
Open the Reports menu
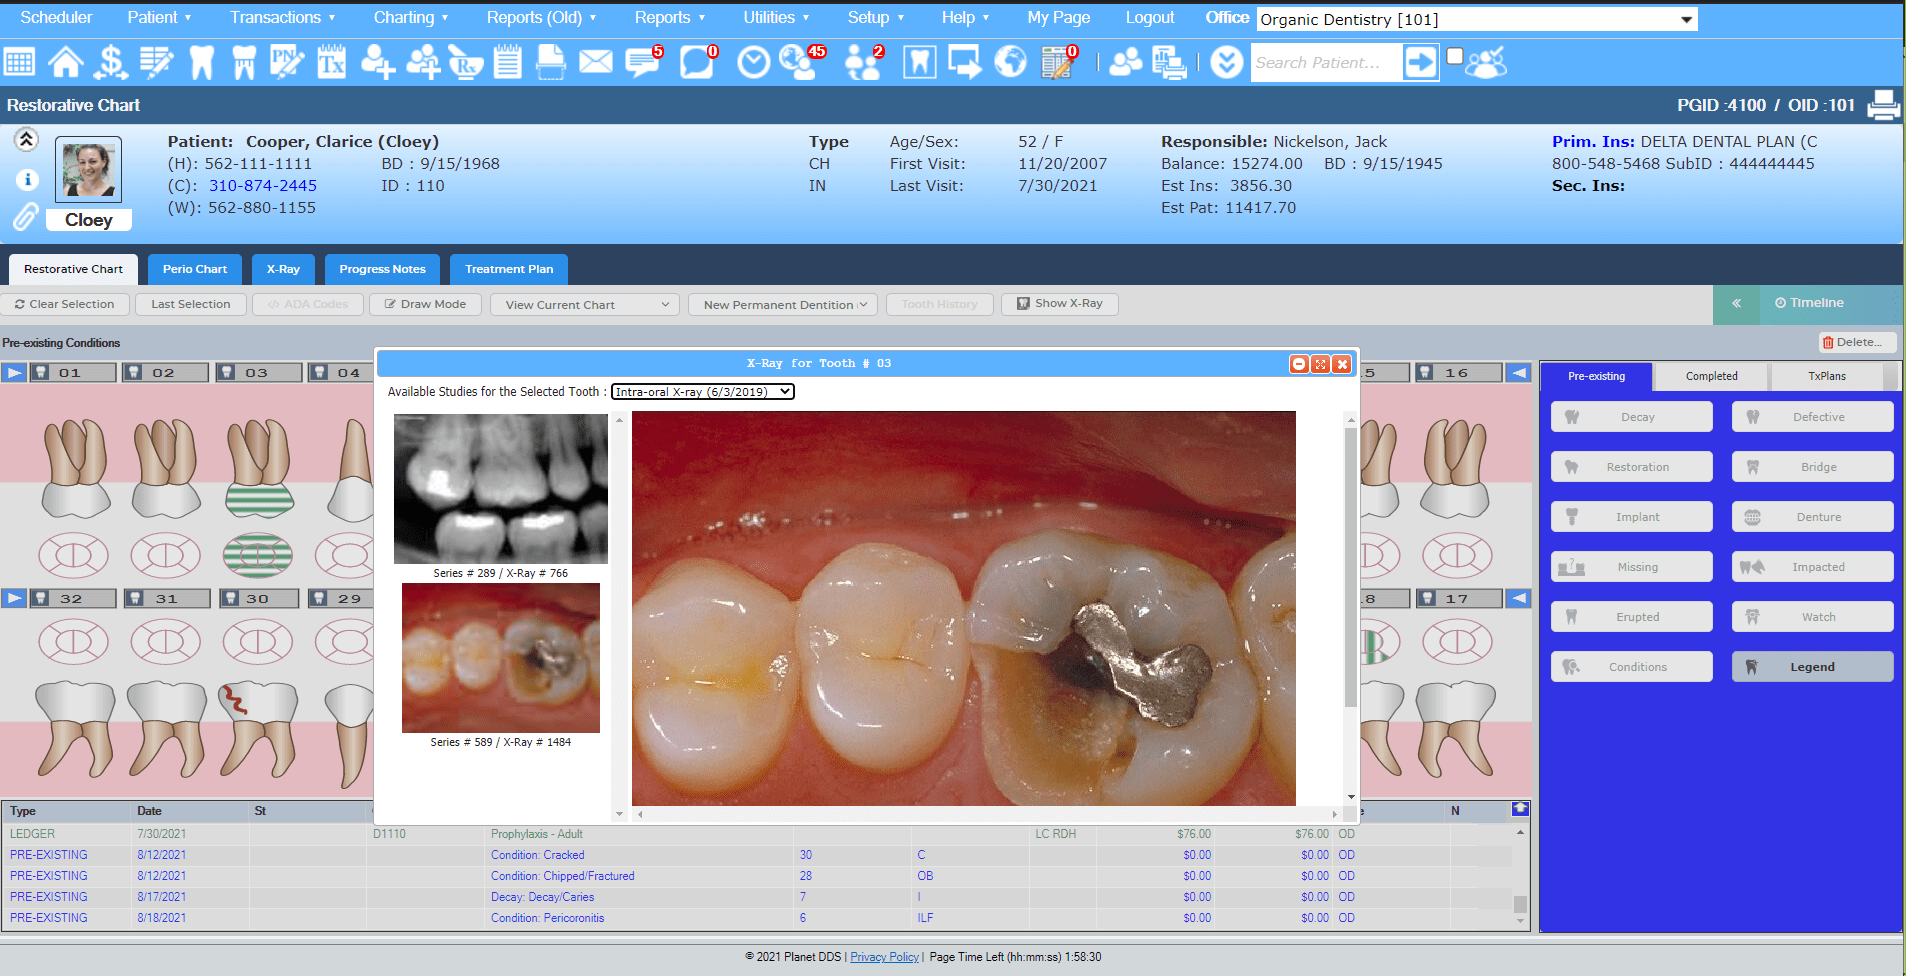click(663, 17)
